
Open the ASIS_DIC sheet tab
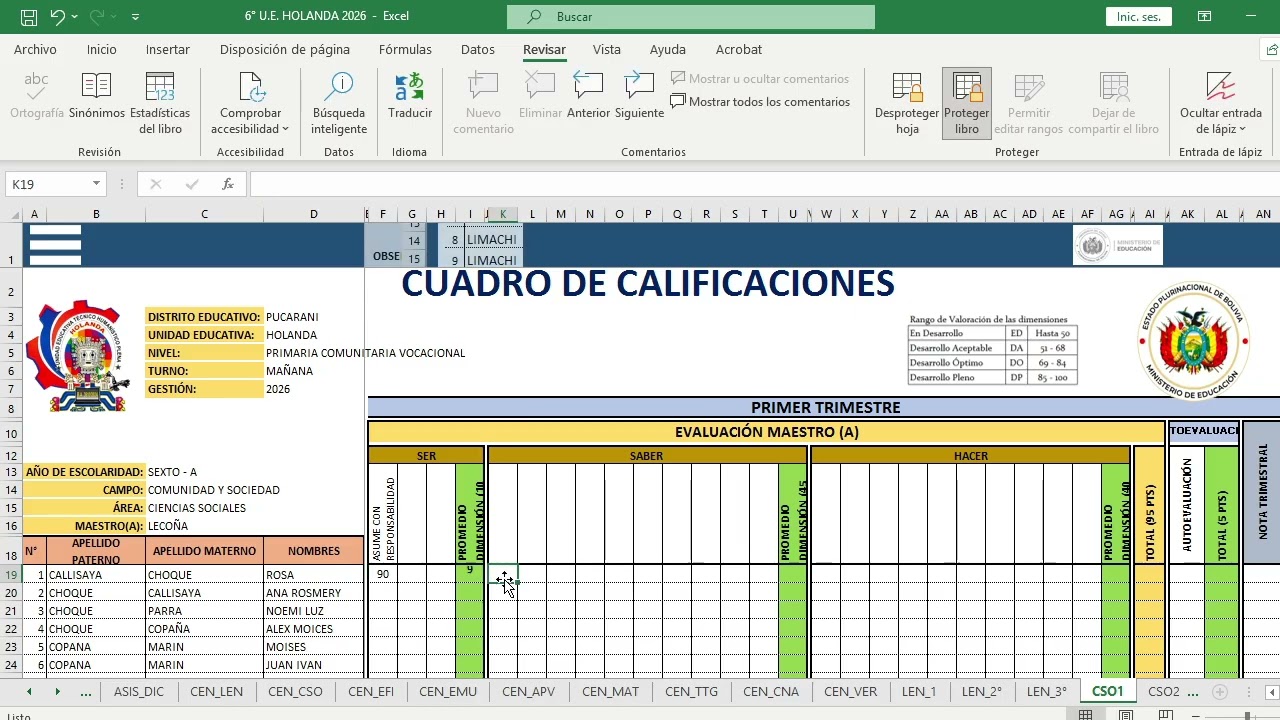coord(139,692)
